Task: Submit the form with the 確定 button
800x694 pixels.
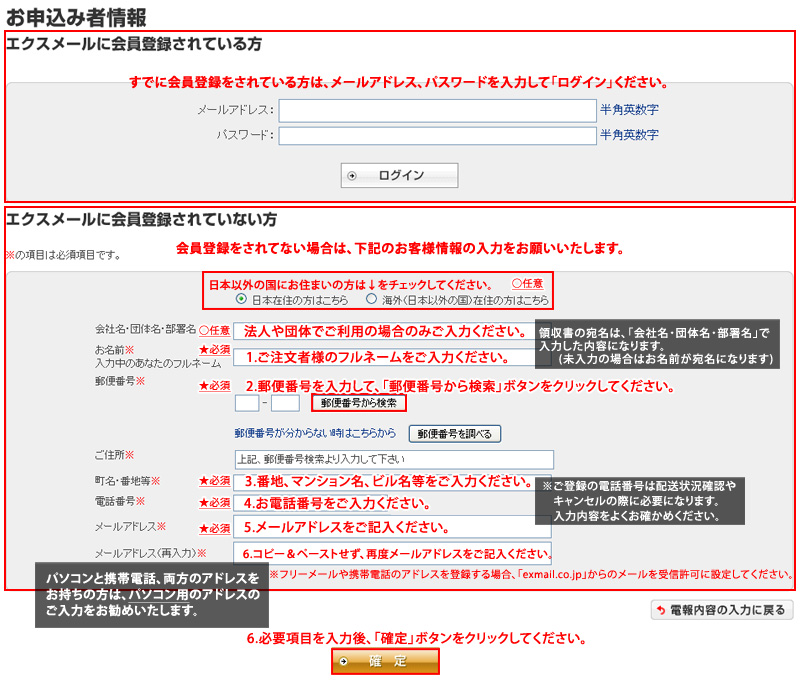Action: point(385,662)
